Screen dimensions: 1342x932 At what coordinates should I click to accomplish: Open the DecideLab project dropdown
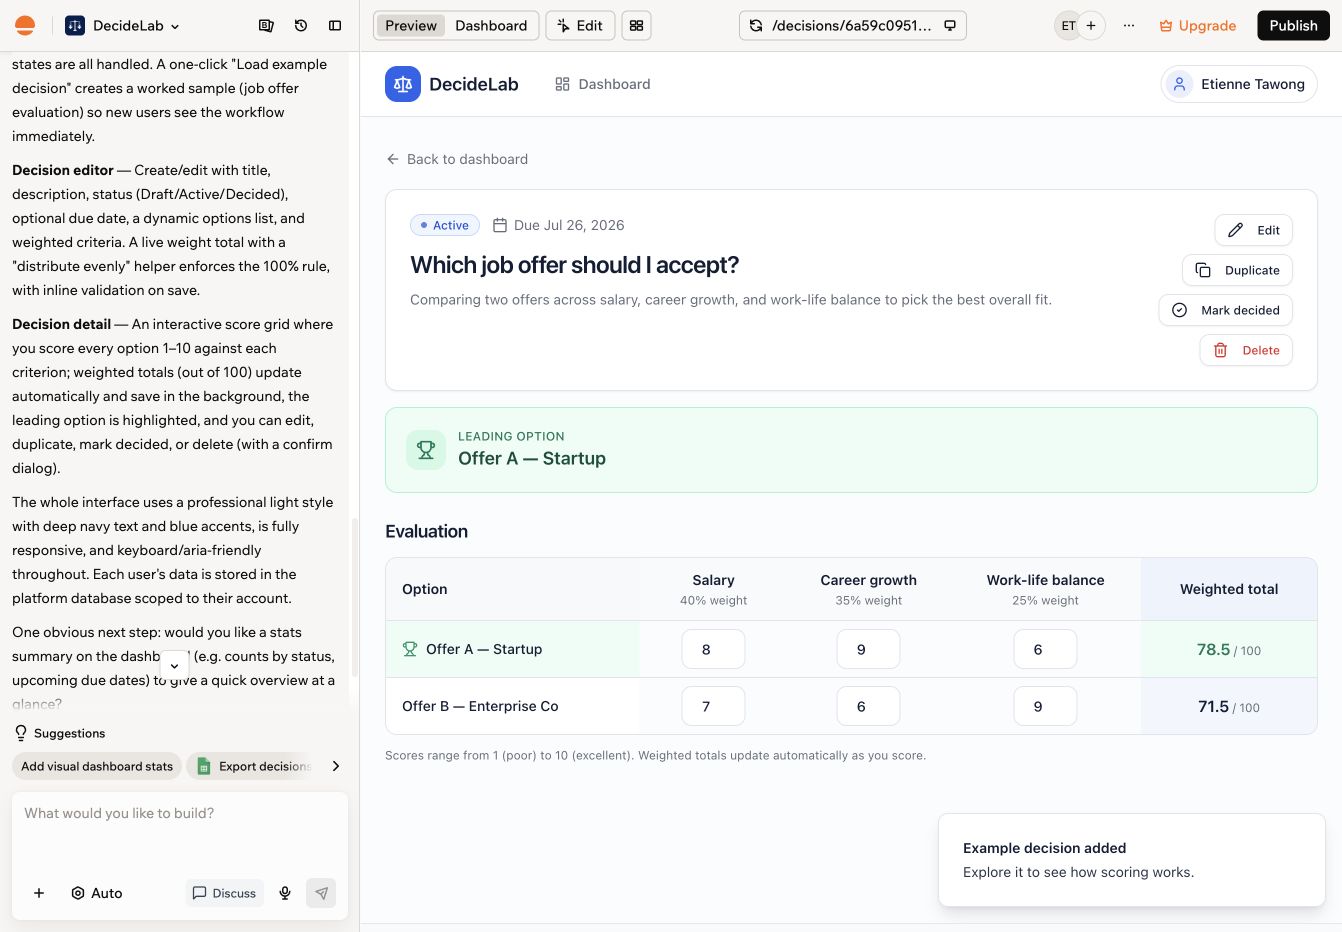pyautogui.click(x=122, y=26)
